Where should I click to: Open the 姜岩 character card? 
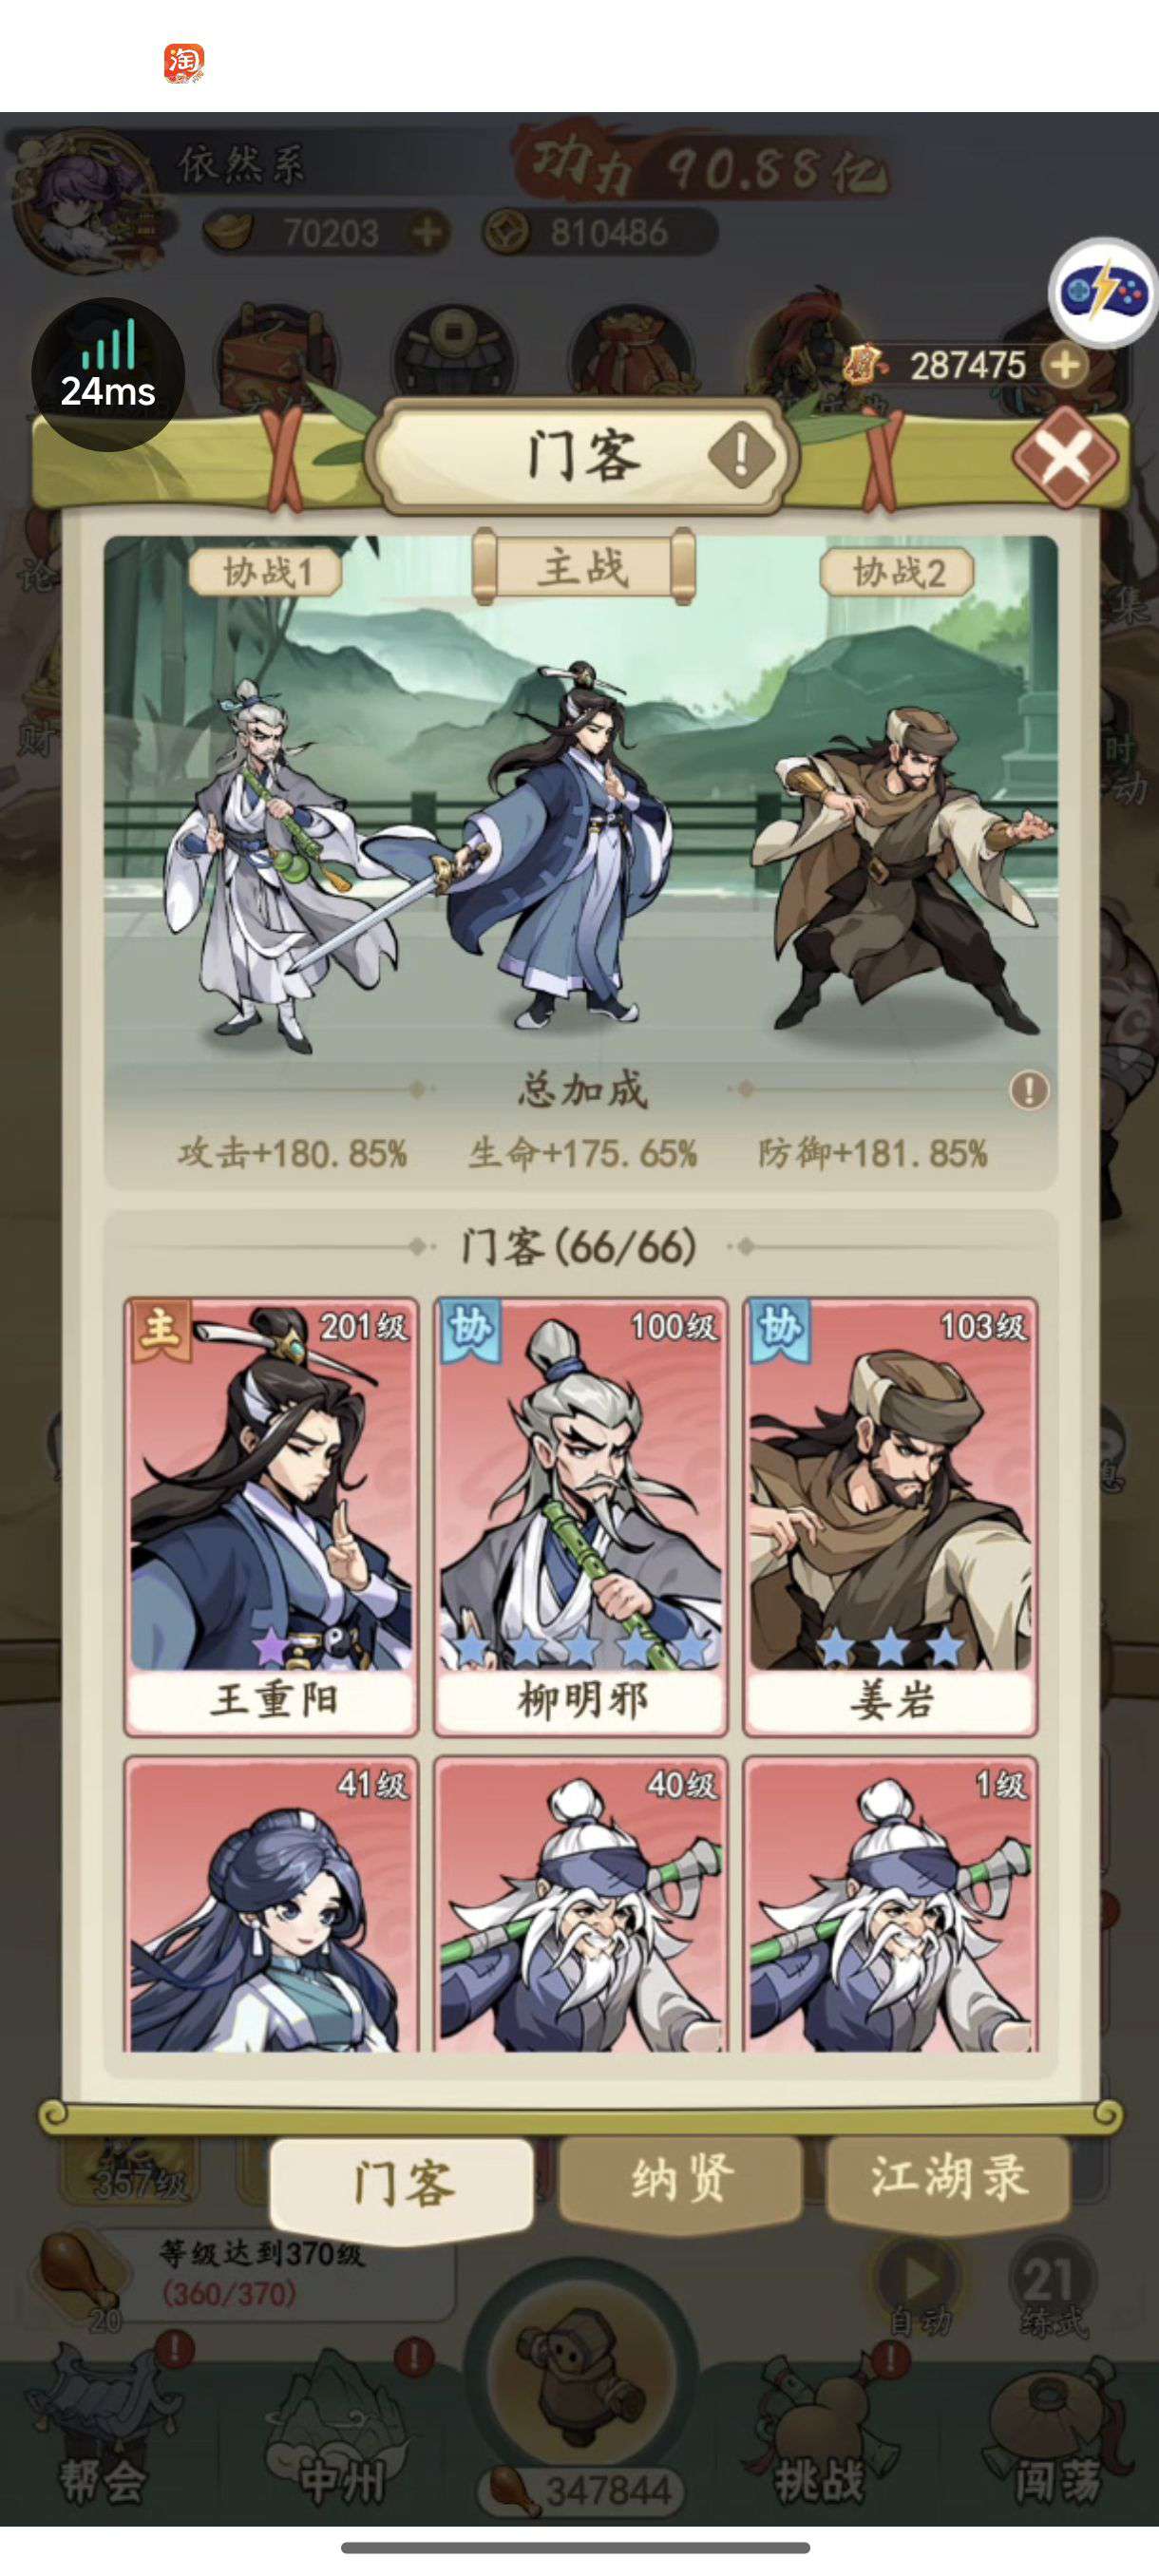(890, 1515)
